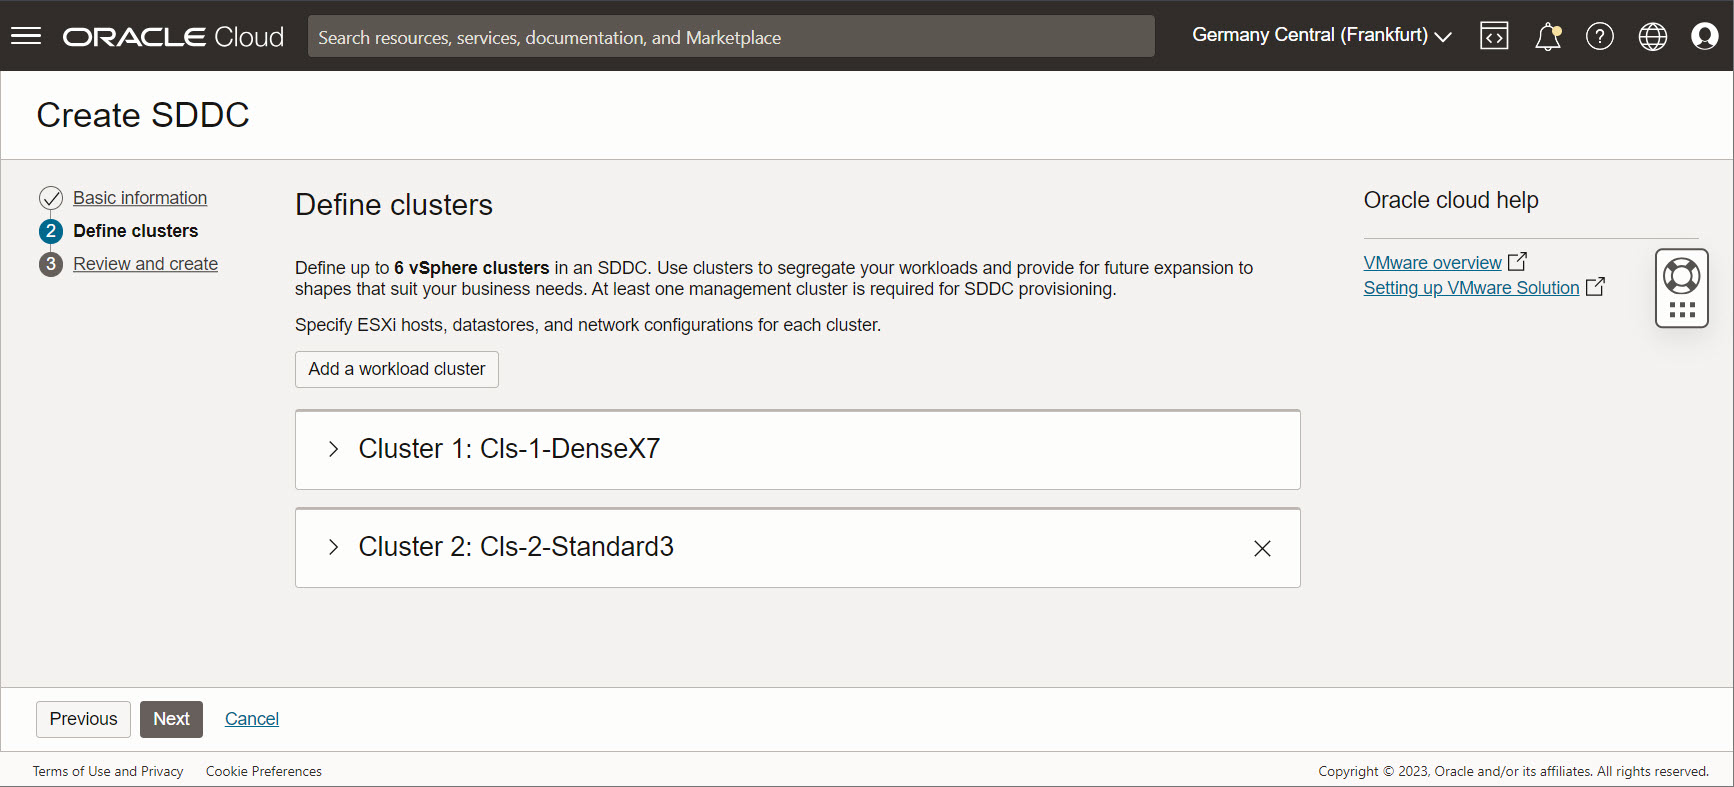The height and width of the screenshot is (787, 1734).
Task: Click the step 3 number badge
Action: coord(51,264)
